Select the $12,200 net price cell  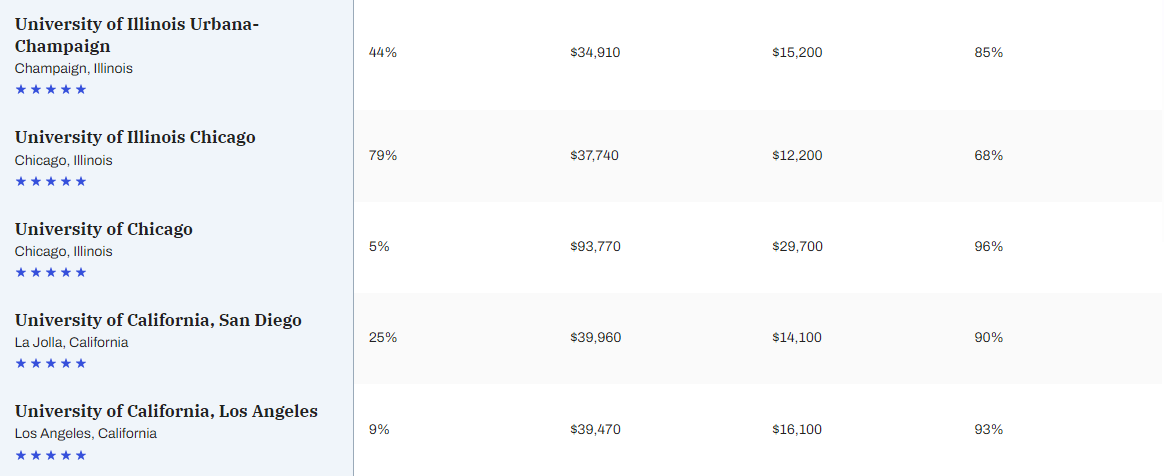pyautogui.click(x=797, y=155)
